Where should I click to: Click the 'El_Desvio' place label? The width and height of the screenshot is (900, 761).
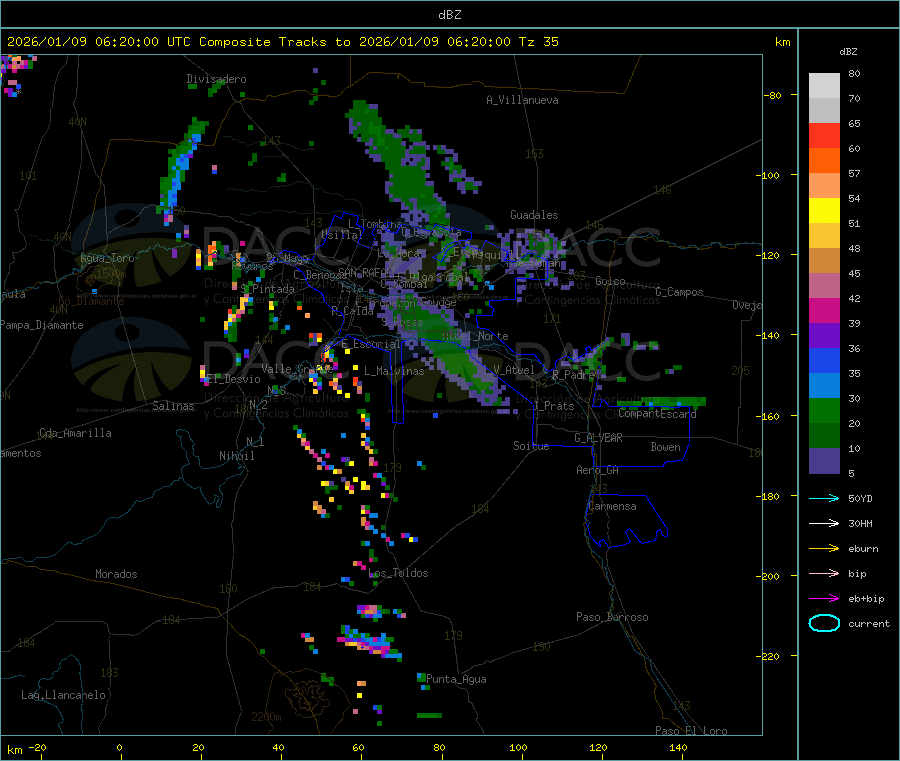pos(234,379)
